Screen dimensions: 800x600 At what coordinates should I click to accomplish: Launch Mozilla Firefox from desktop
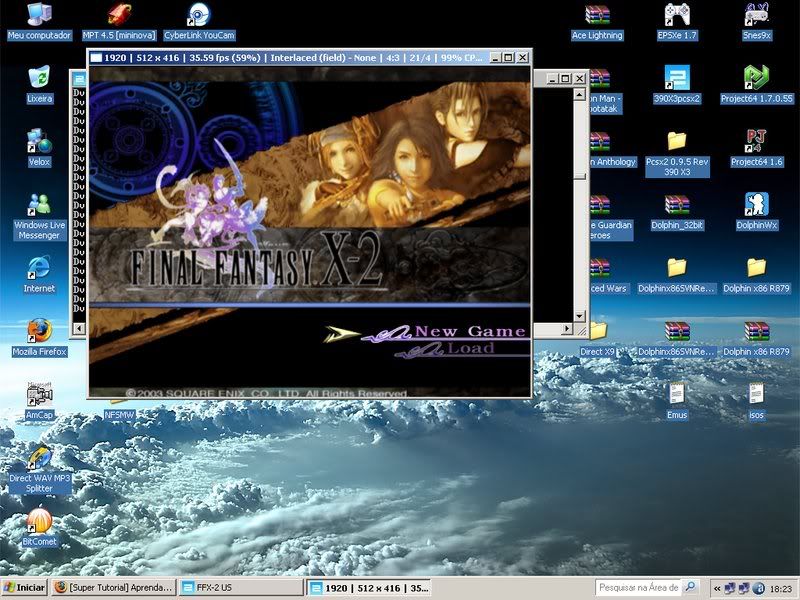pos(39,331)
